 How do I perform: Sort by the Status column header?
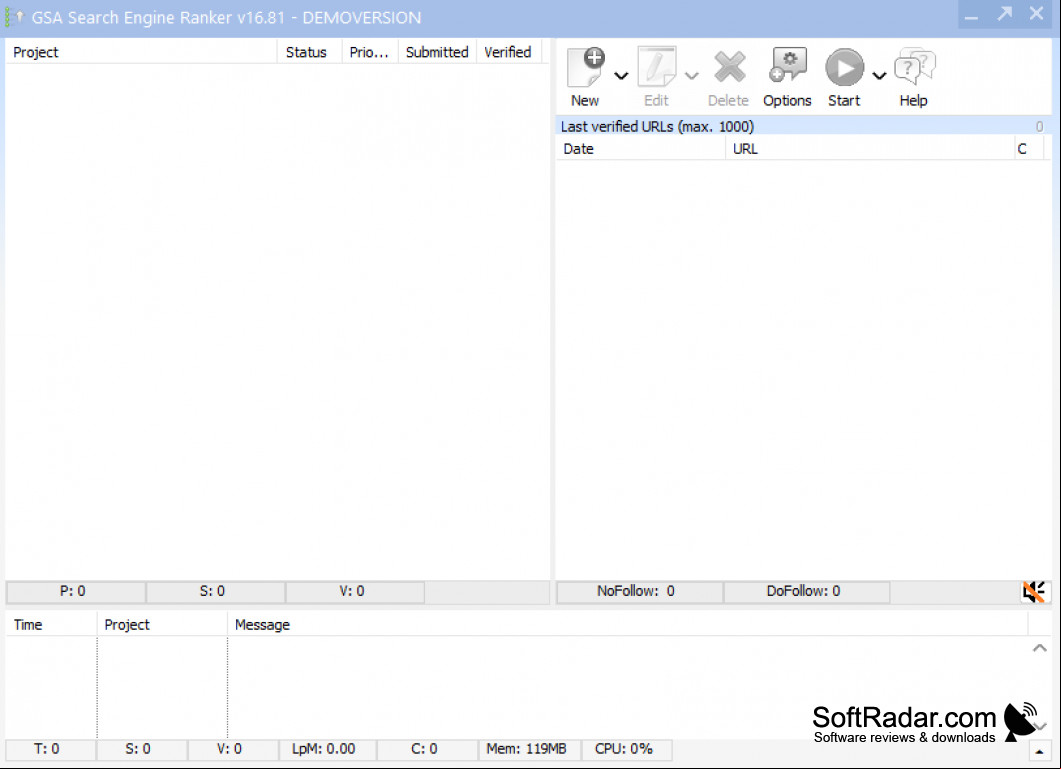pos(309,52)
